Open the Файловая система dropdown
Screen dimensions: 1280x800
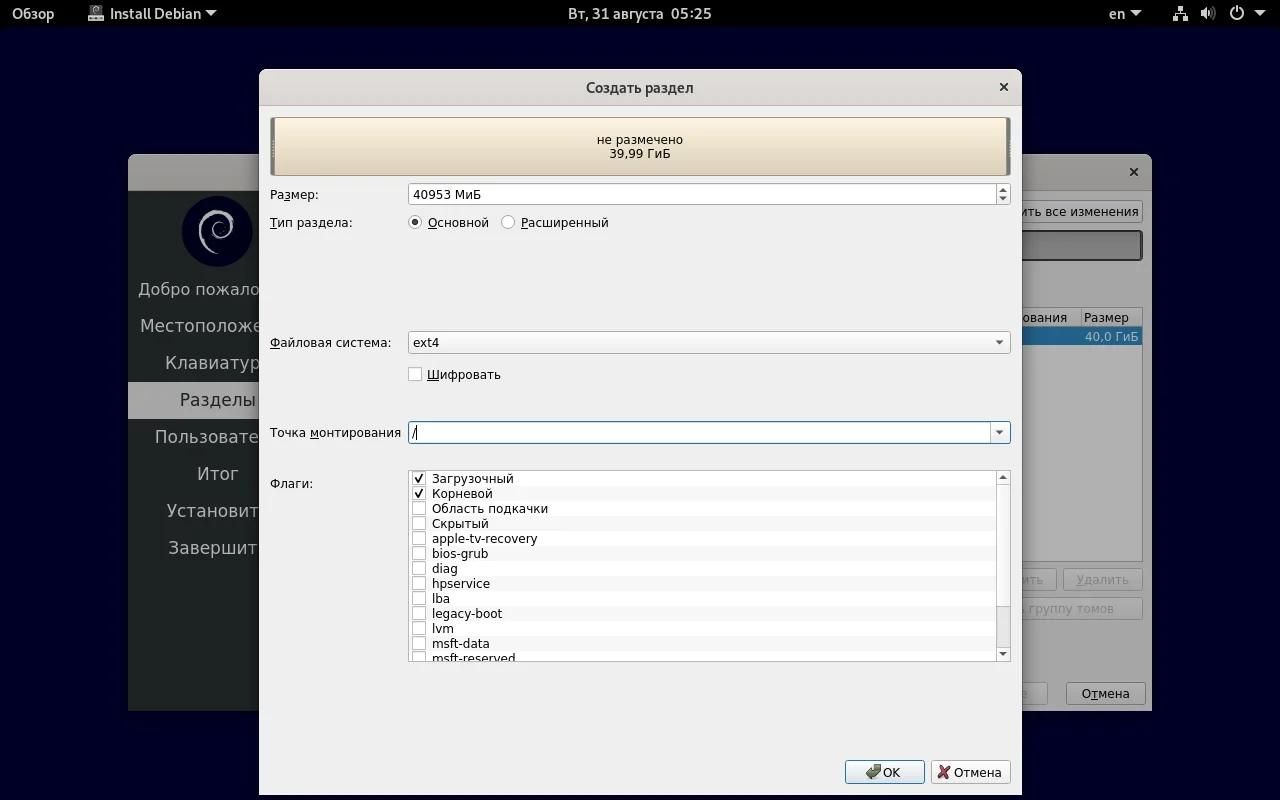coord(998,342)
